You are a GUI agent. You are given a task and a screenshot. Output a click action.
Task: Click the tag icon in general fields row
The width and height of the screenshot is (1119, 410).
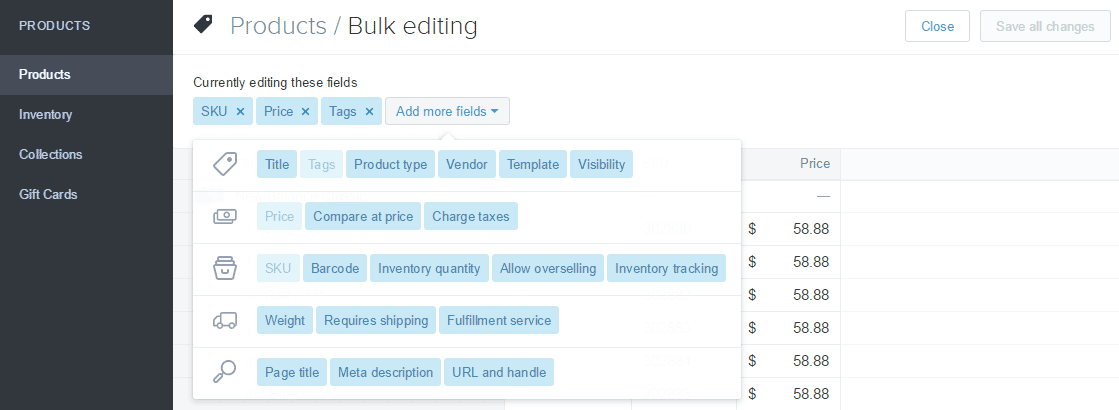(x=225, y=164)
